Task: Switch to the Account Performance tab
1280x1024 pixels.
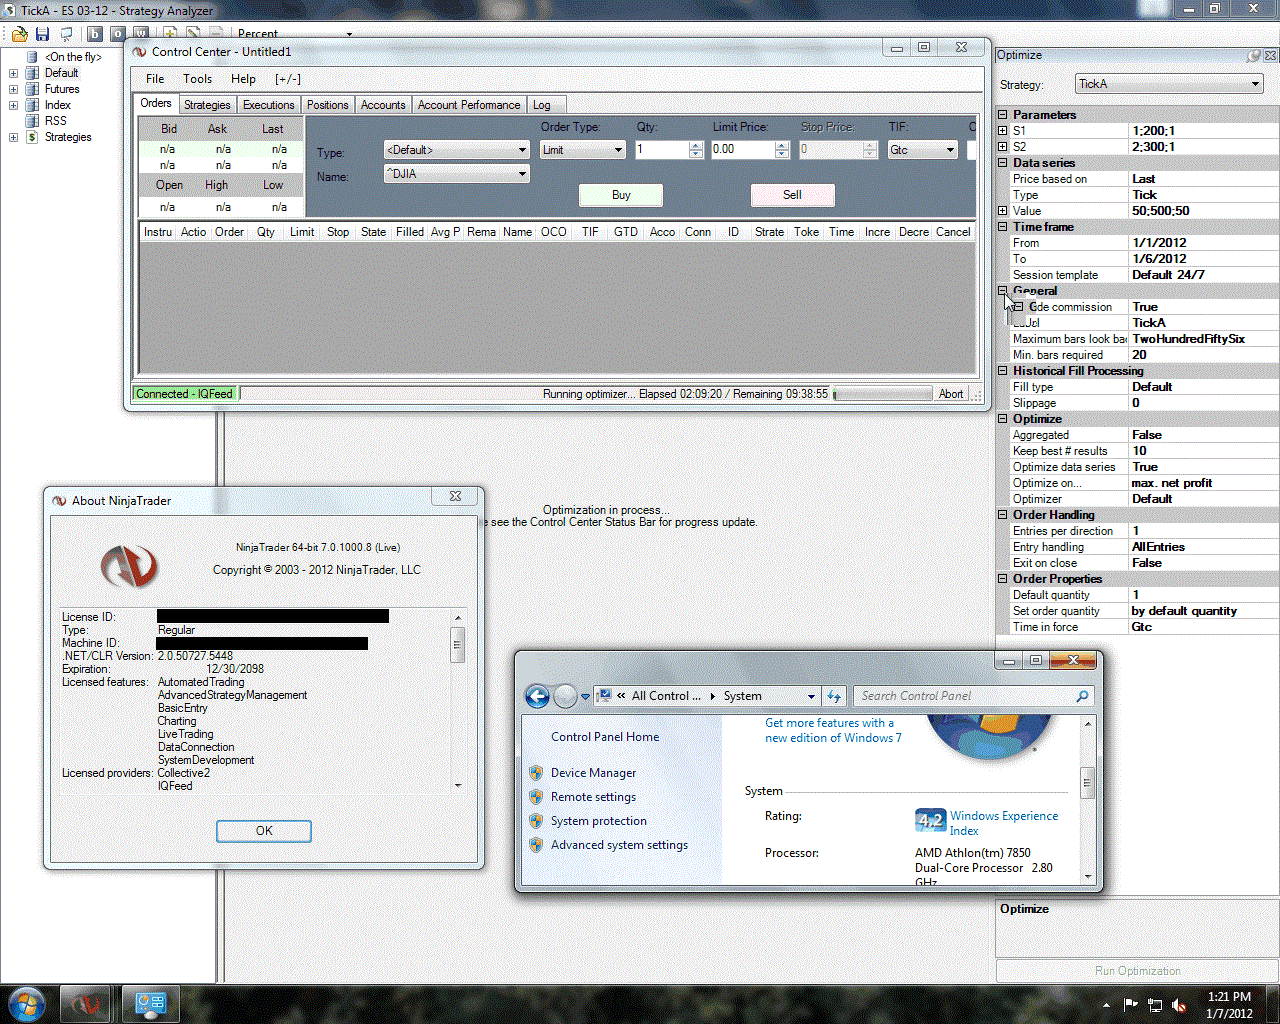Action: (469, 105)
